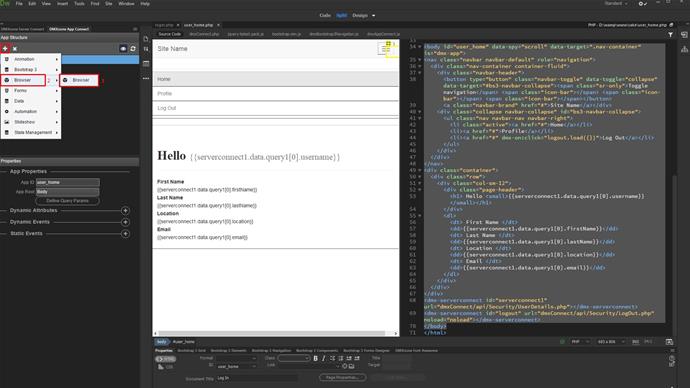Click the Document Title field
The image size is (690, 388).
click(257, 378)
